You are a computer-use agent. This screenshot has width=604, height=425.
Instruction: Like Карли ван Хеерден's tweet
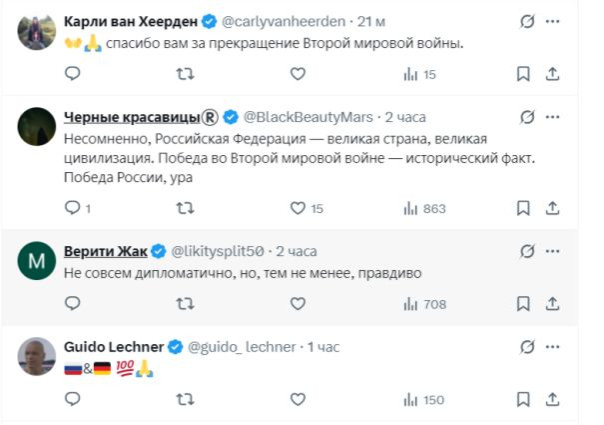tap(297, 74)
